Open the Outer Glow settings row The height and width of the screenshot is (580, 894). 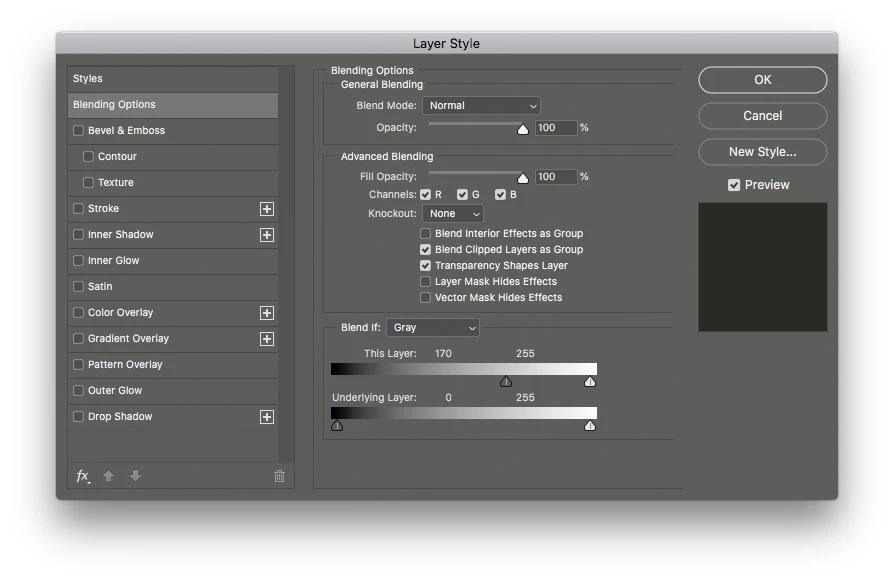[x=173, y=391]
